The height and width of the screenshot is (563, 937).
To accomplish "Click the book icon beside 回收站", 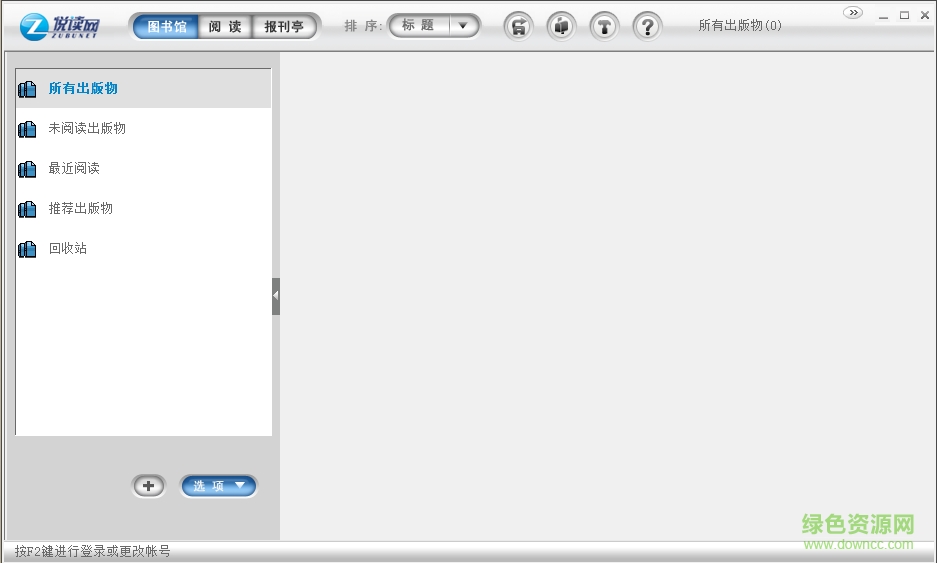I will point(27,249).
